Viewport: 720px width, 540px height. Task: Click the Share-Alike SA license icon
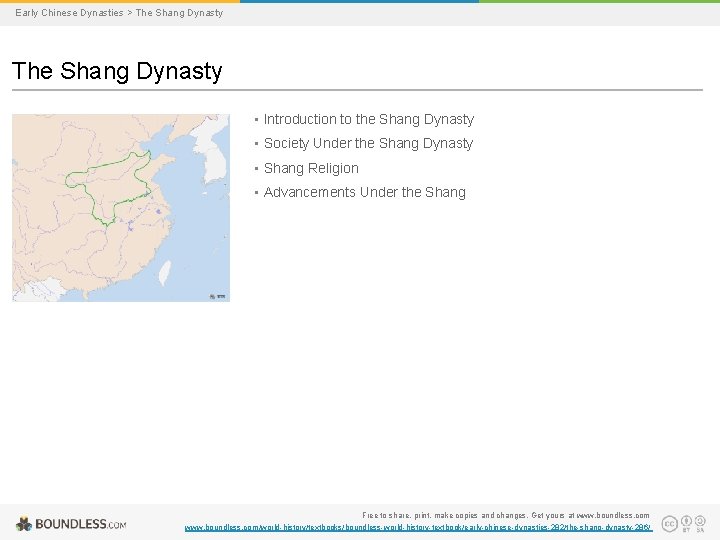pyautogui.click(x=700, y=523)
